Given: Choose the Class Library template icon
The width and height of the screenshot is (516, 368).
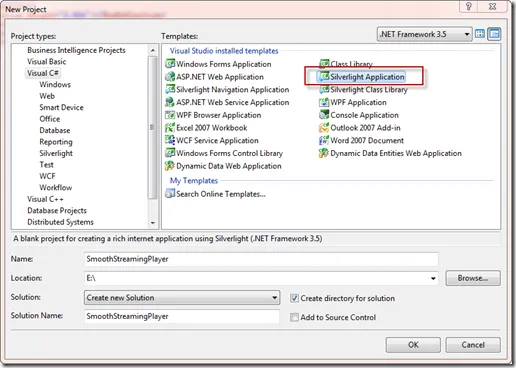Looking at the screenshot, I should pyautogui.click(x=324, y=64).
